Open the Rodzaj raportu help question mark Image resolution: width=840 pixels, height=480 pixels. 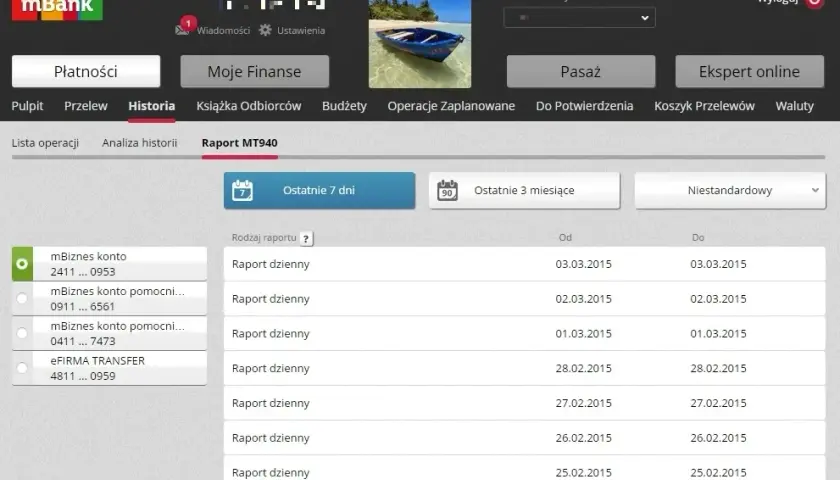(x=306, y=238)
